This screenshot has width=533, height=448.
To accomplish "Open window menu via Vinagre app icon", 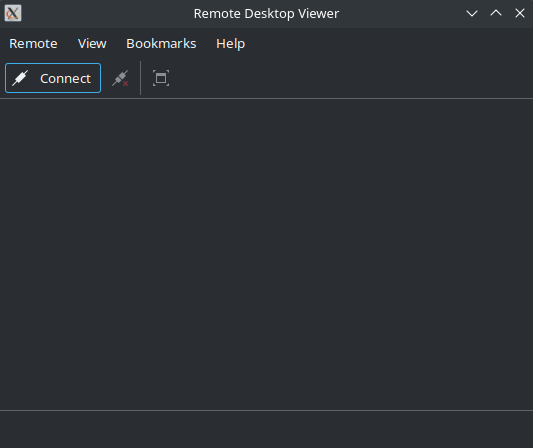I will [x=13, y=13].
